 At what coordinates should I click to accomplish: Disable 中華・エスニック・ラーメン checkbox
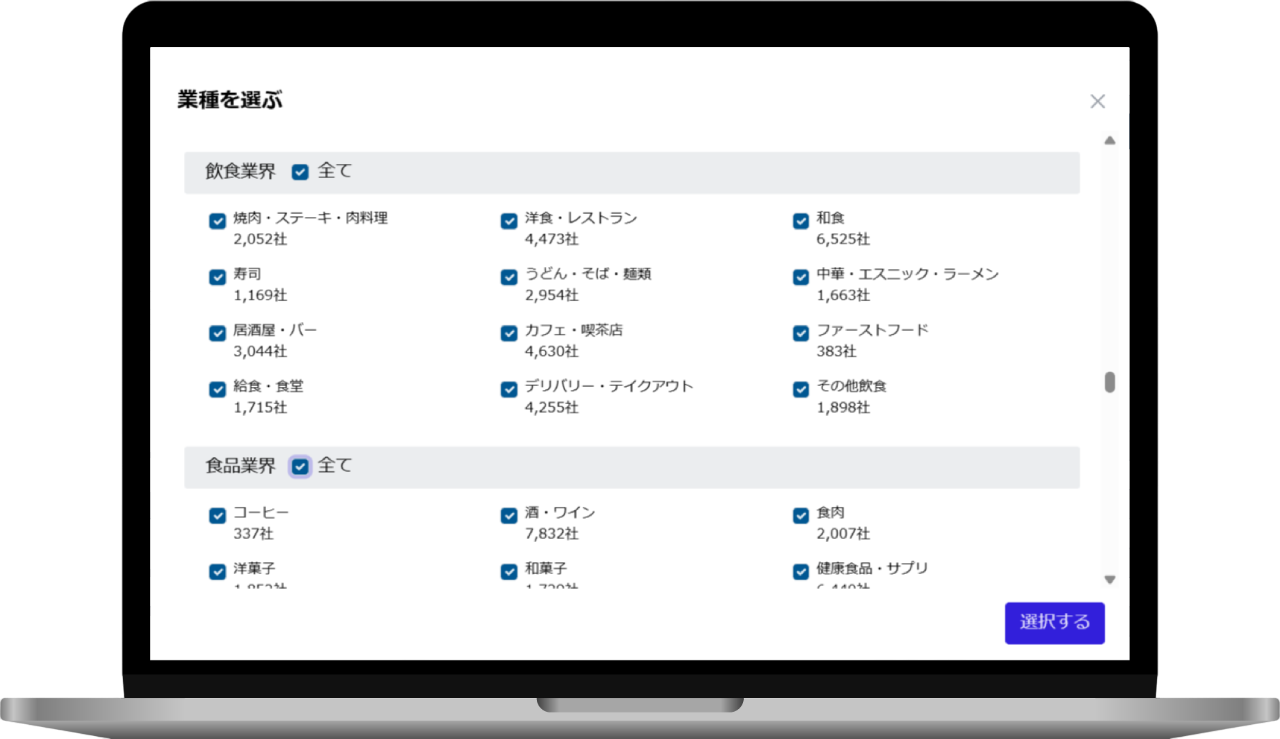click(801, 277)
